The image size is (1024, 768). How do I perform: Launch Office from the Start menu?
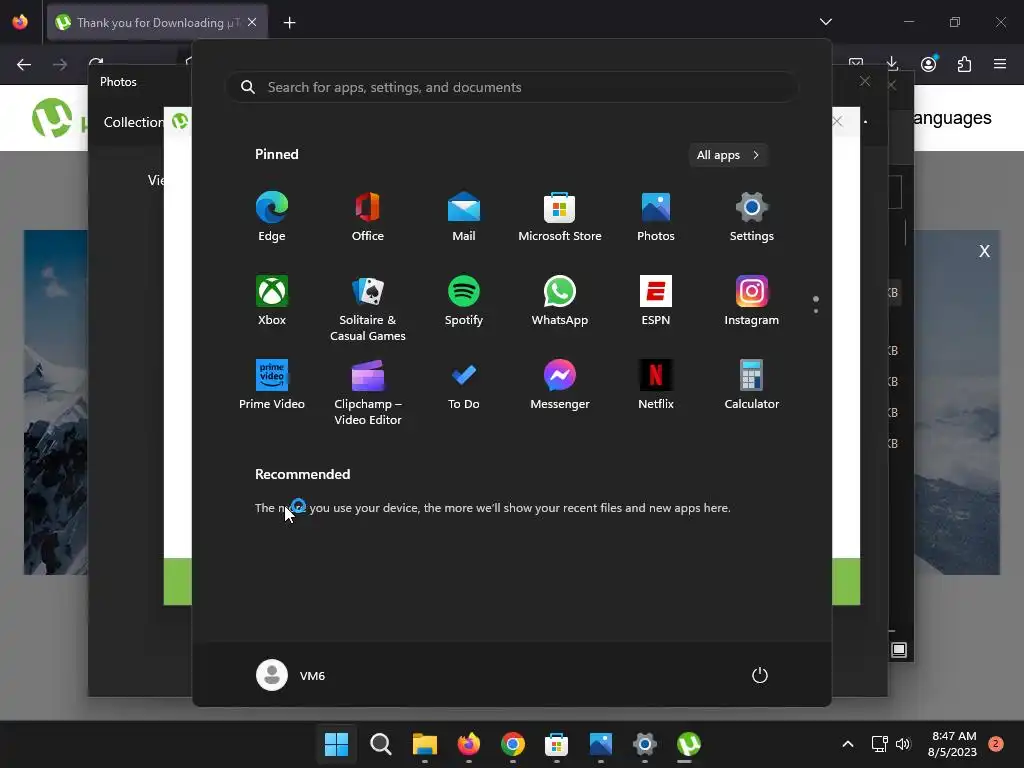click(x=368, y=217)
